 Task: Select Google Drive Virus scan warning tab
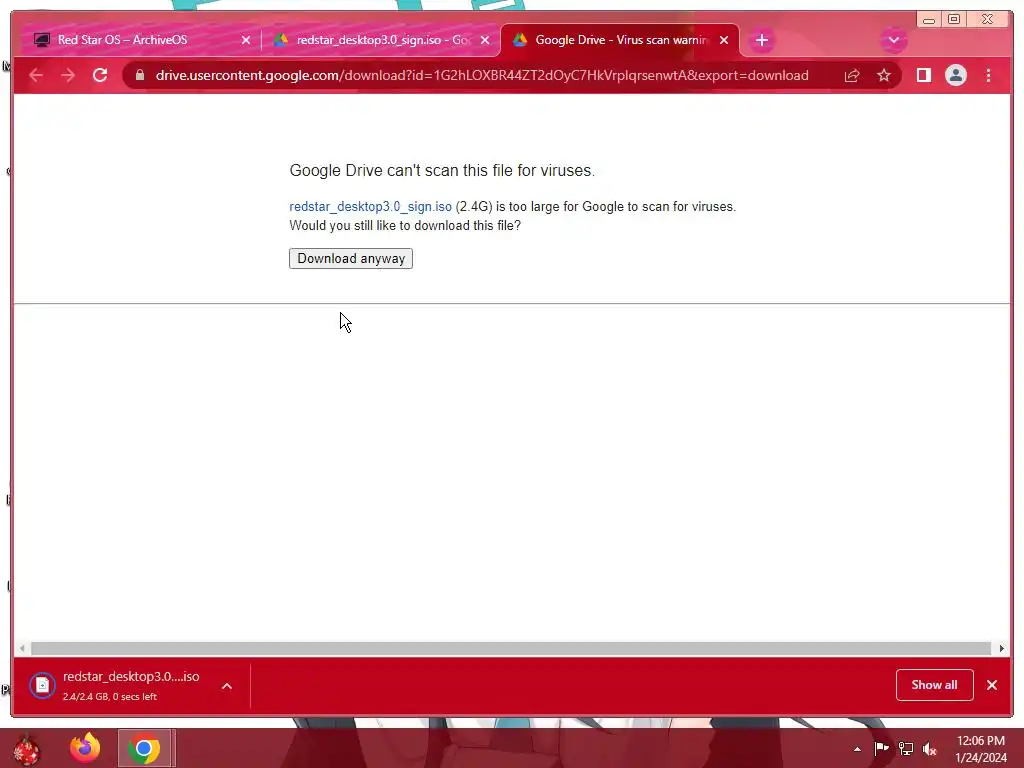click(x=620, y=40)
